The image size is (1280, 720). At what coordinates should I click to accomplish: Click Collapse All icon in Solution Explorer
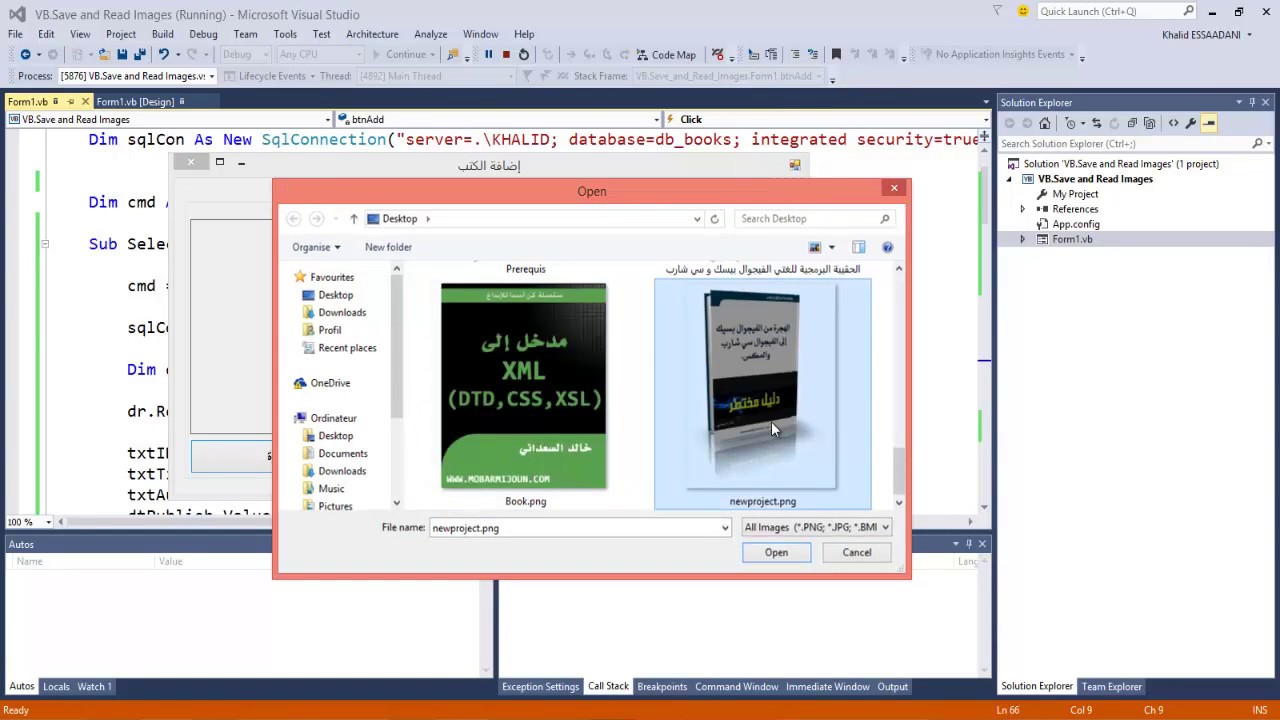(x=1132, y=123)
